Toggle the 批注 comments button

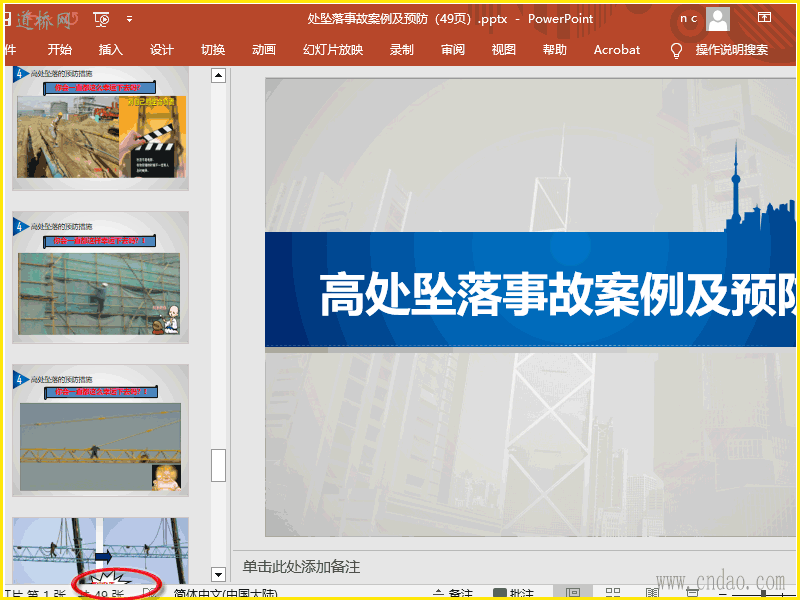(514, 594)
